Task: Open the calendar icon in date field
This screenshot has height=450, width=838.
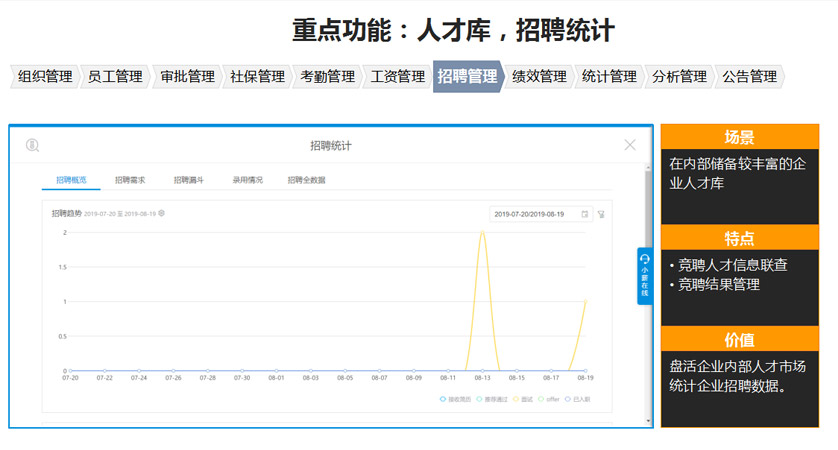Action: pos(585,214)
